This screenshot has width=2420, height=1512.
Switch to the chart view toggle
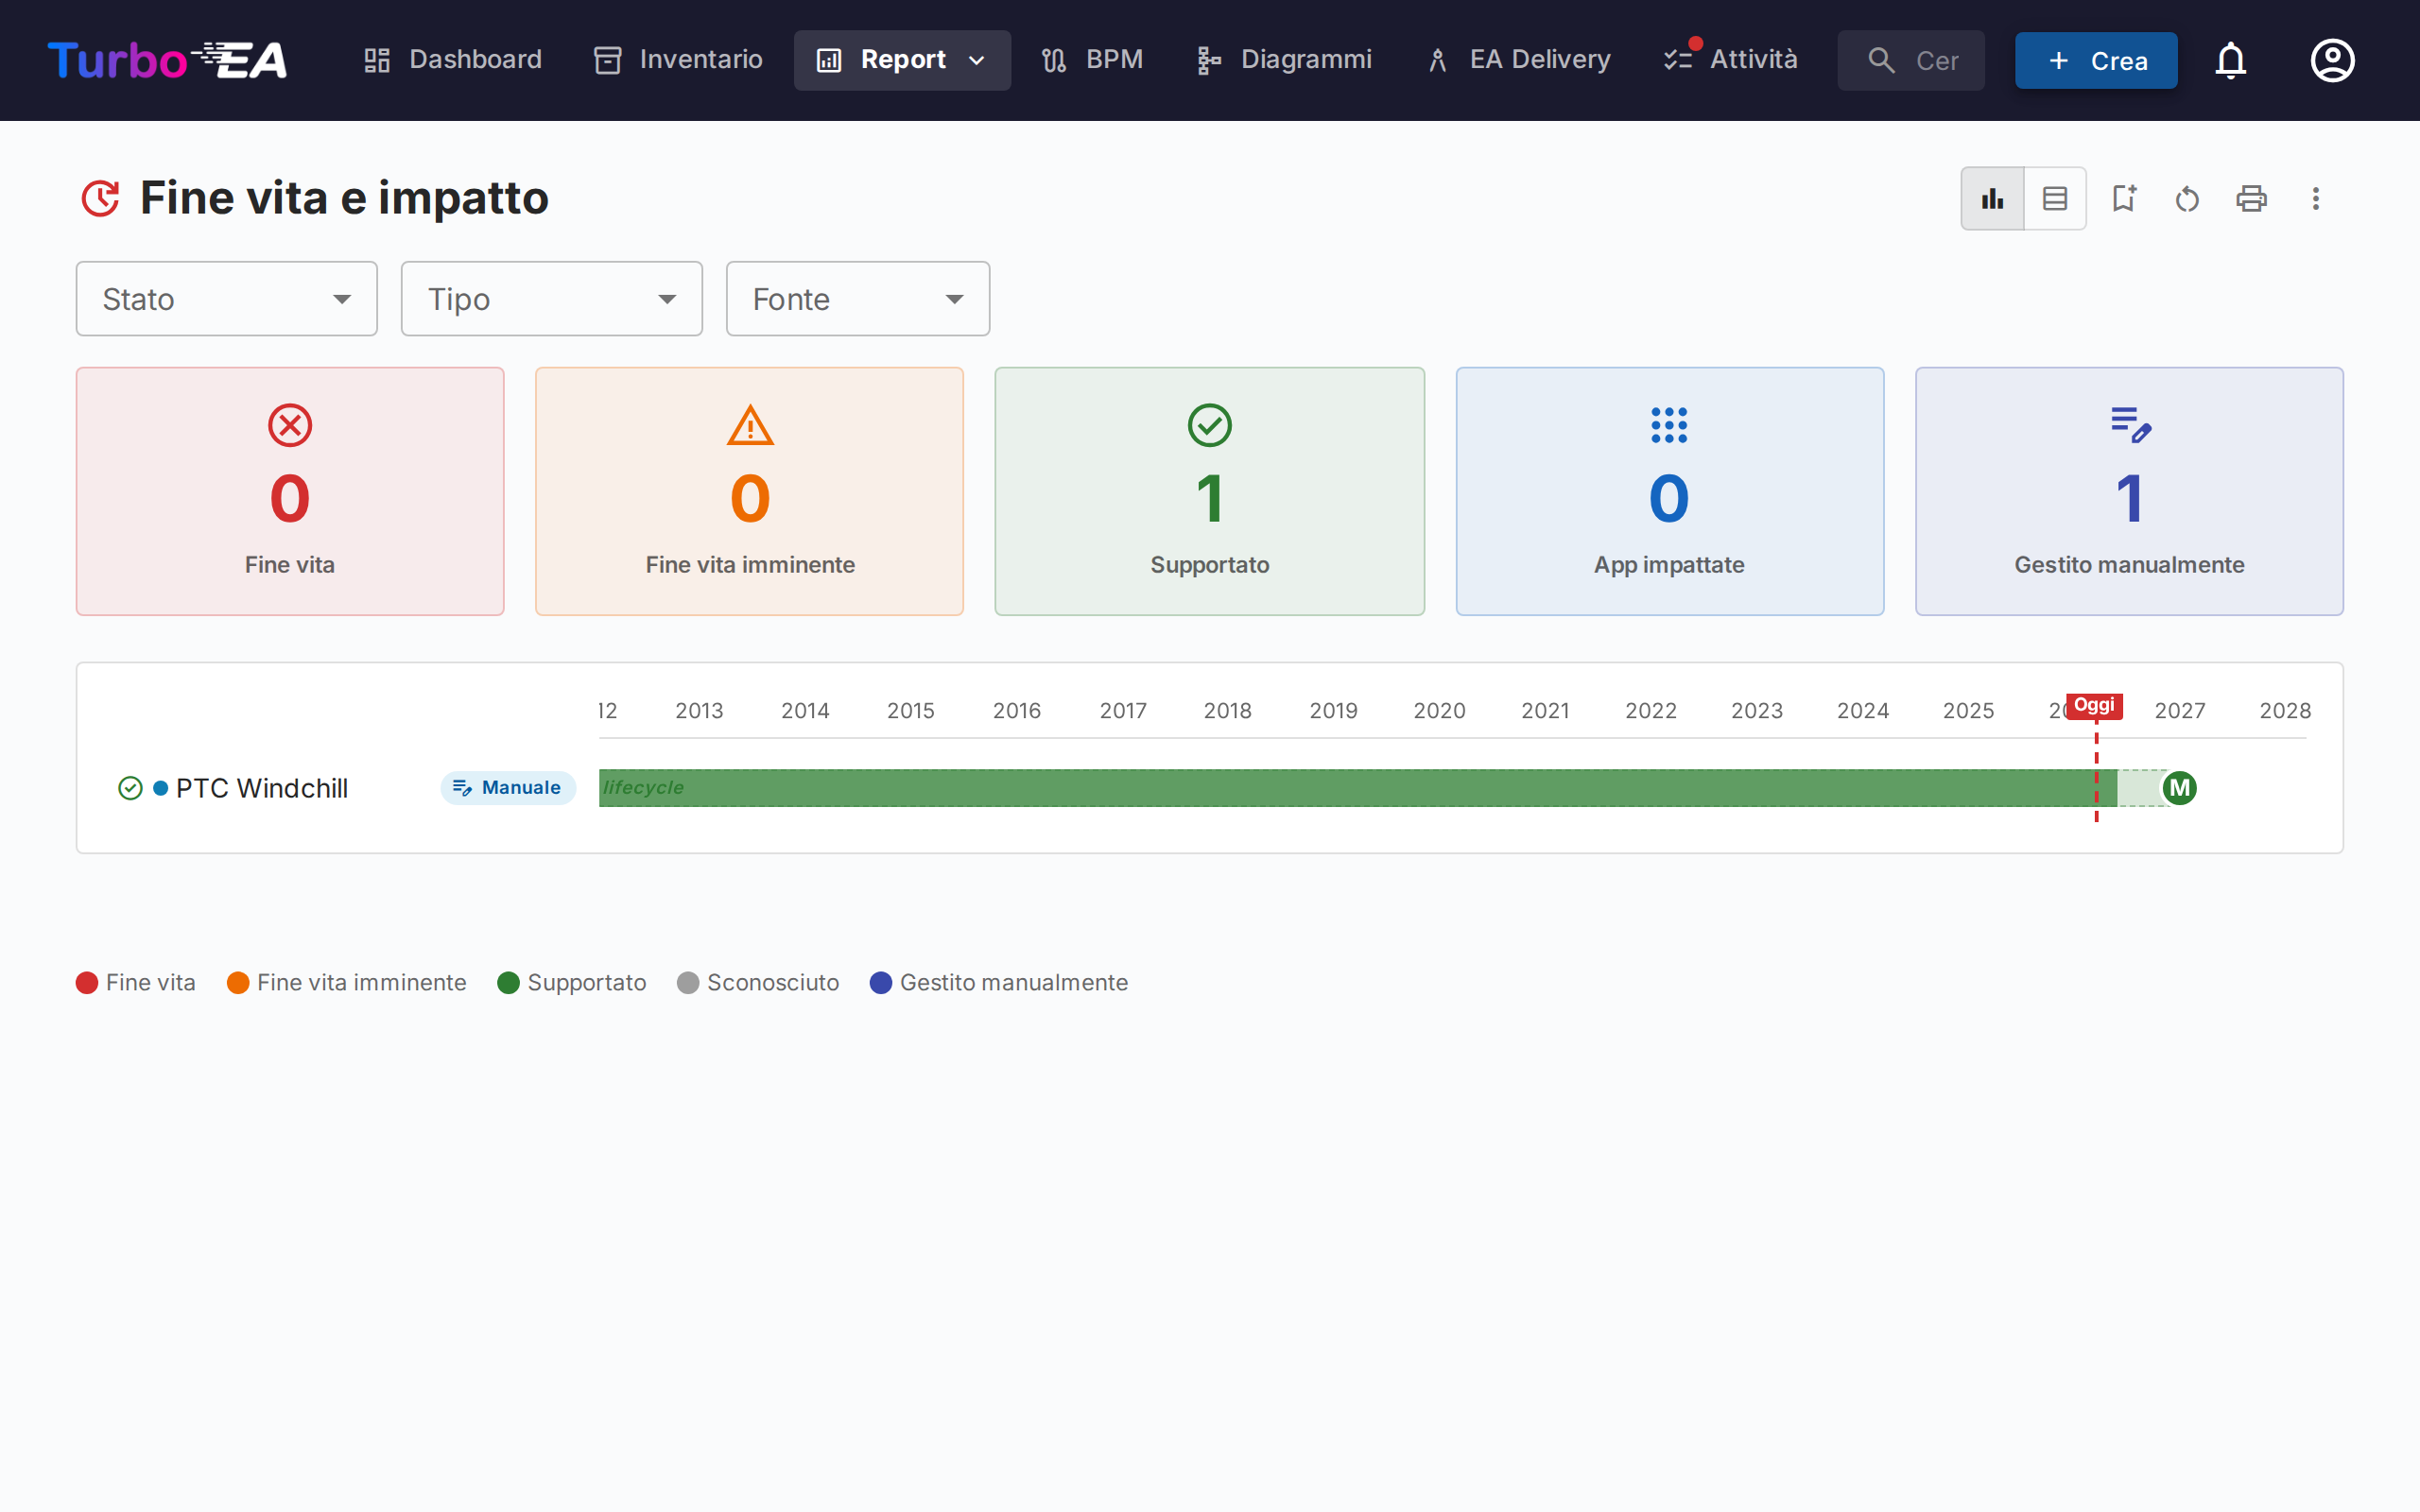coord(1992,198)
